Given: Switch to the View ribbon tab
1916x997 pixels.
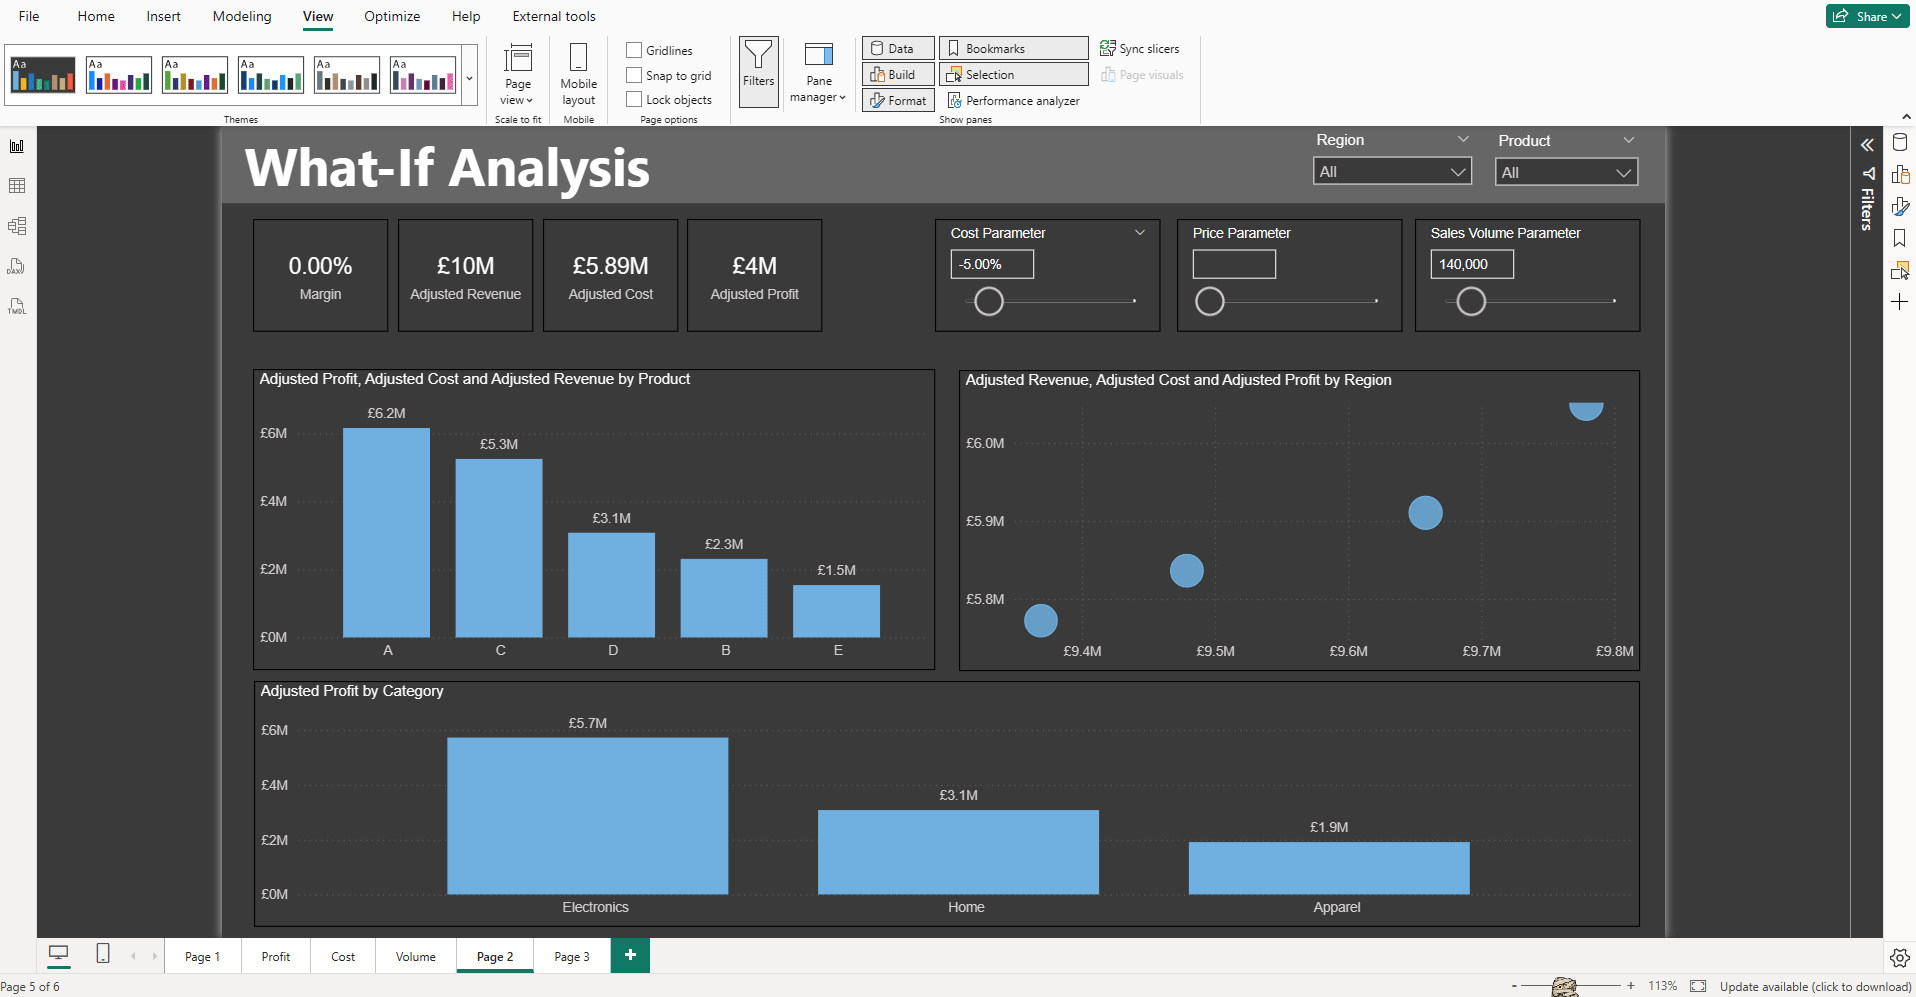Looking at the screenshot, I should coord(317,16).
